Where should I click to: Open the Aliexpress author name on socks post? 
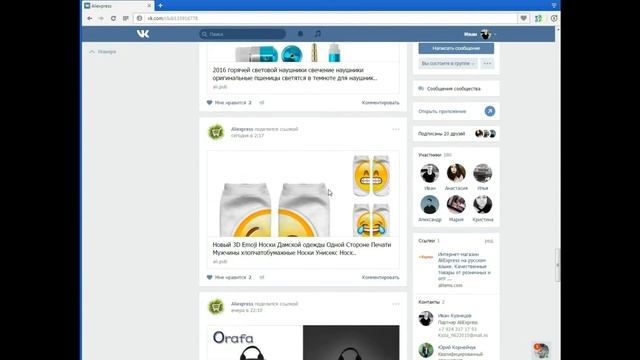pyautogui.click(x=242, y=129)
